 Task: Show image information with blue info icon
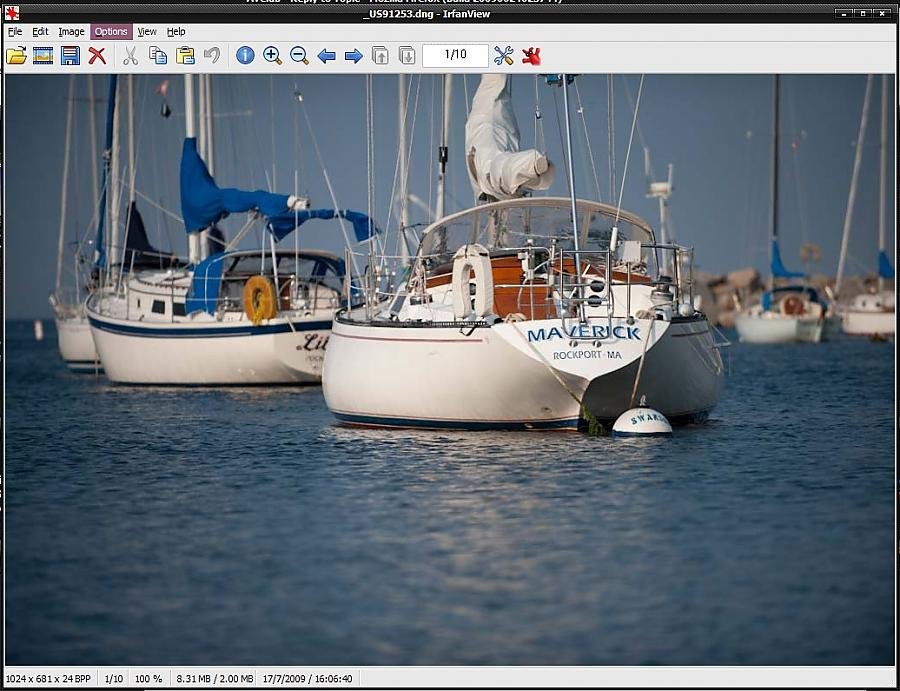[245, 56]
